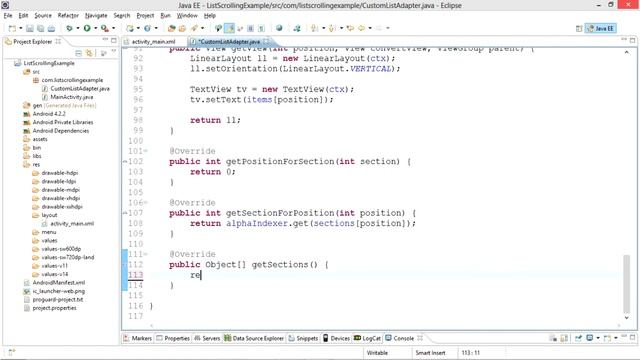The width and height of the screenshot is (640, 360).
Task: Click the Open Task toolbar icon
Action: (182, 28)
